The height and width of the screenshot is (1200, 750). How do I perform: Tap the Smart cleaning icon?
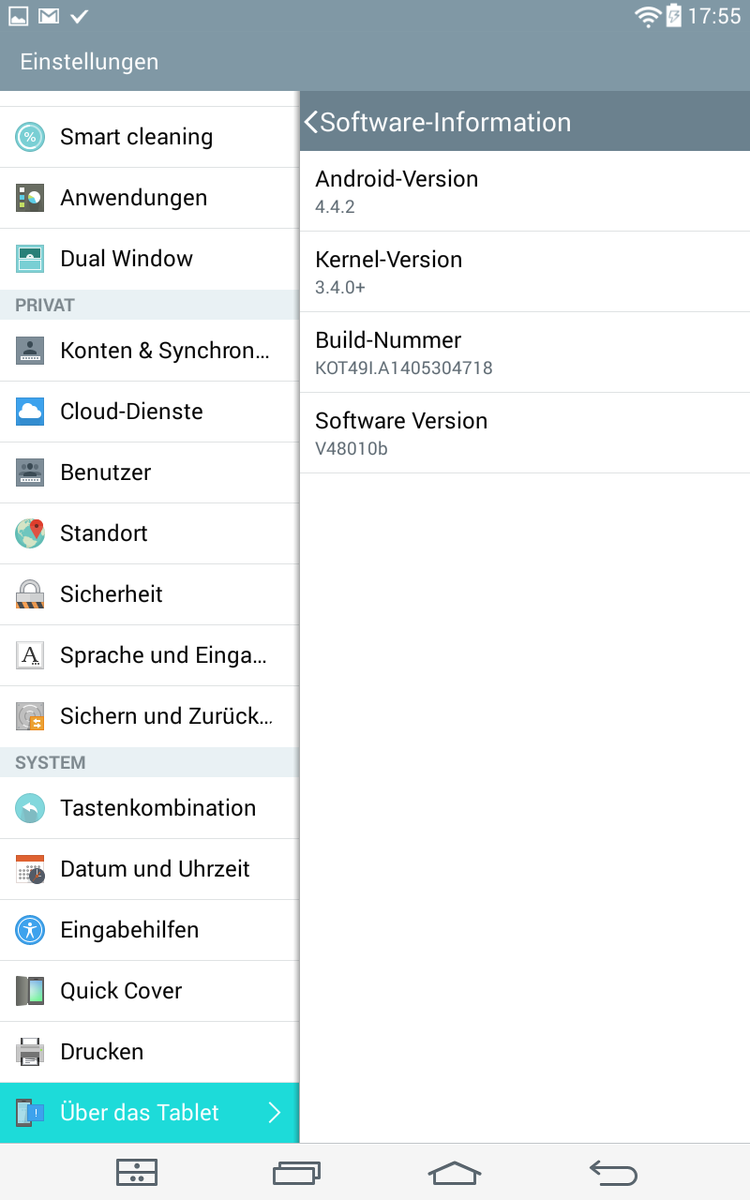(x=30, y=137)
